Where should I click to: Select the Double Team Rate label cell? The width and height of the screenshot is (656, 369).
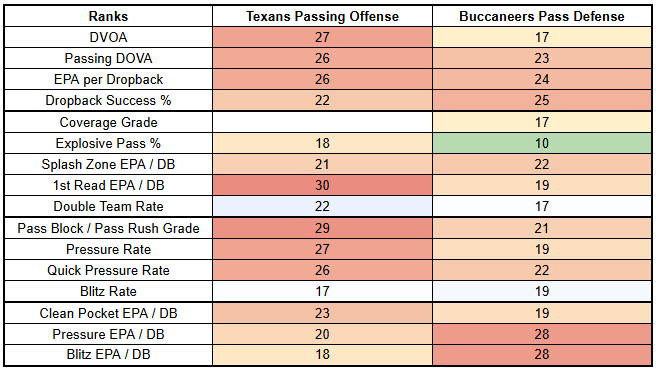[x=108, y=206]
